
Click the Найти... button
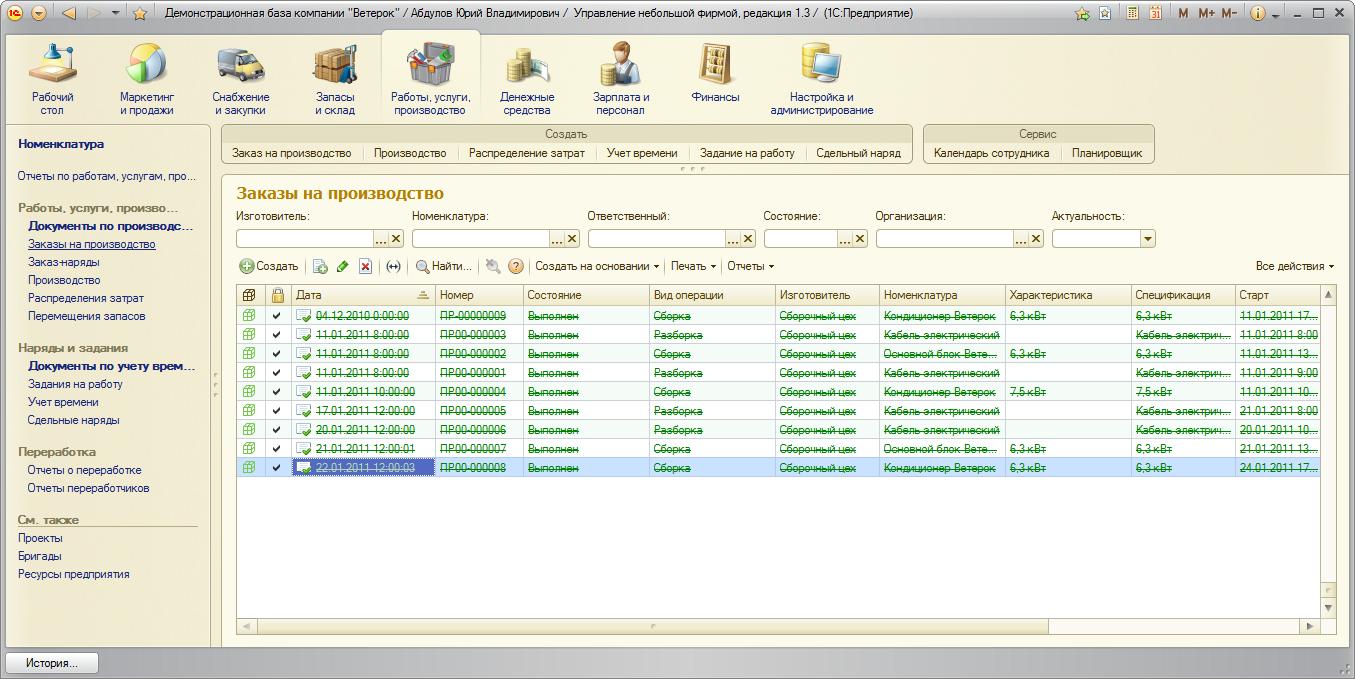(443, 266)
